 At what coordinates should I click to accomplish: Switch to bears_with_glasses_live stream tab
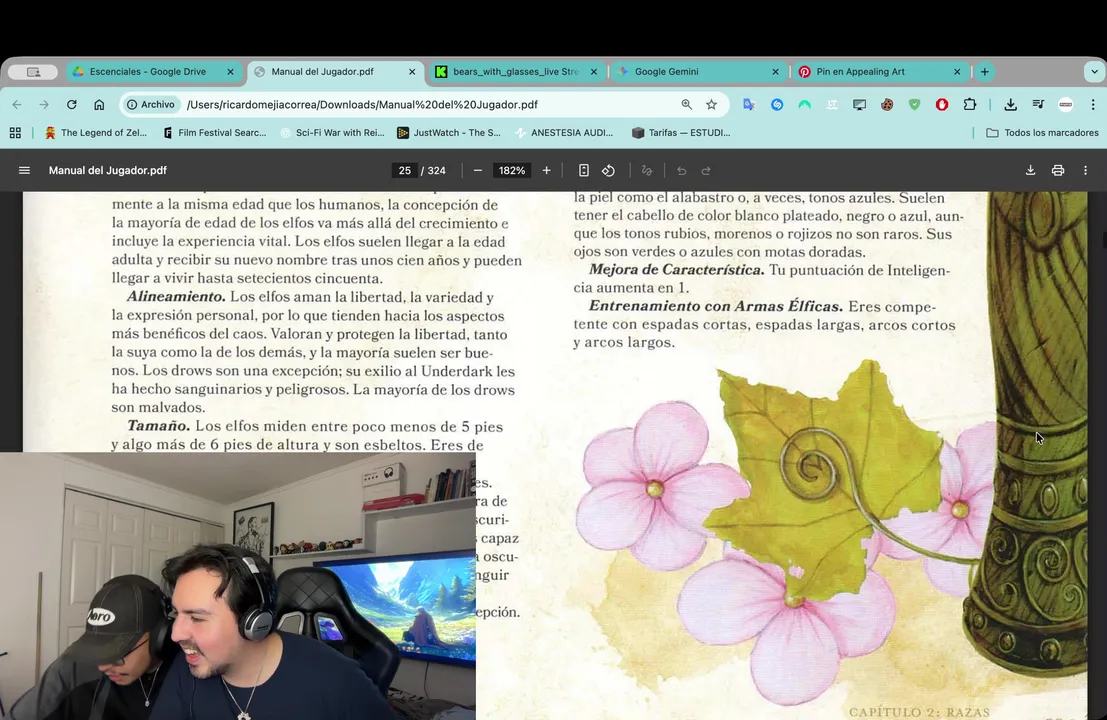(517, 71)
